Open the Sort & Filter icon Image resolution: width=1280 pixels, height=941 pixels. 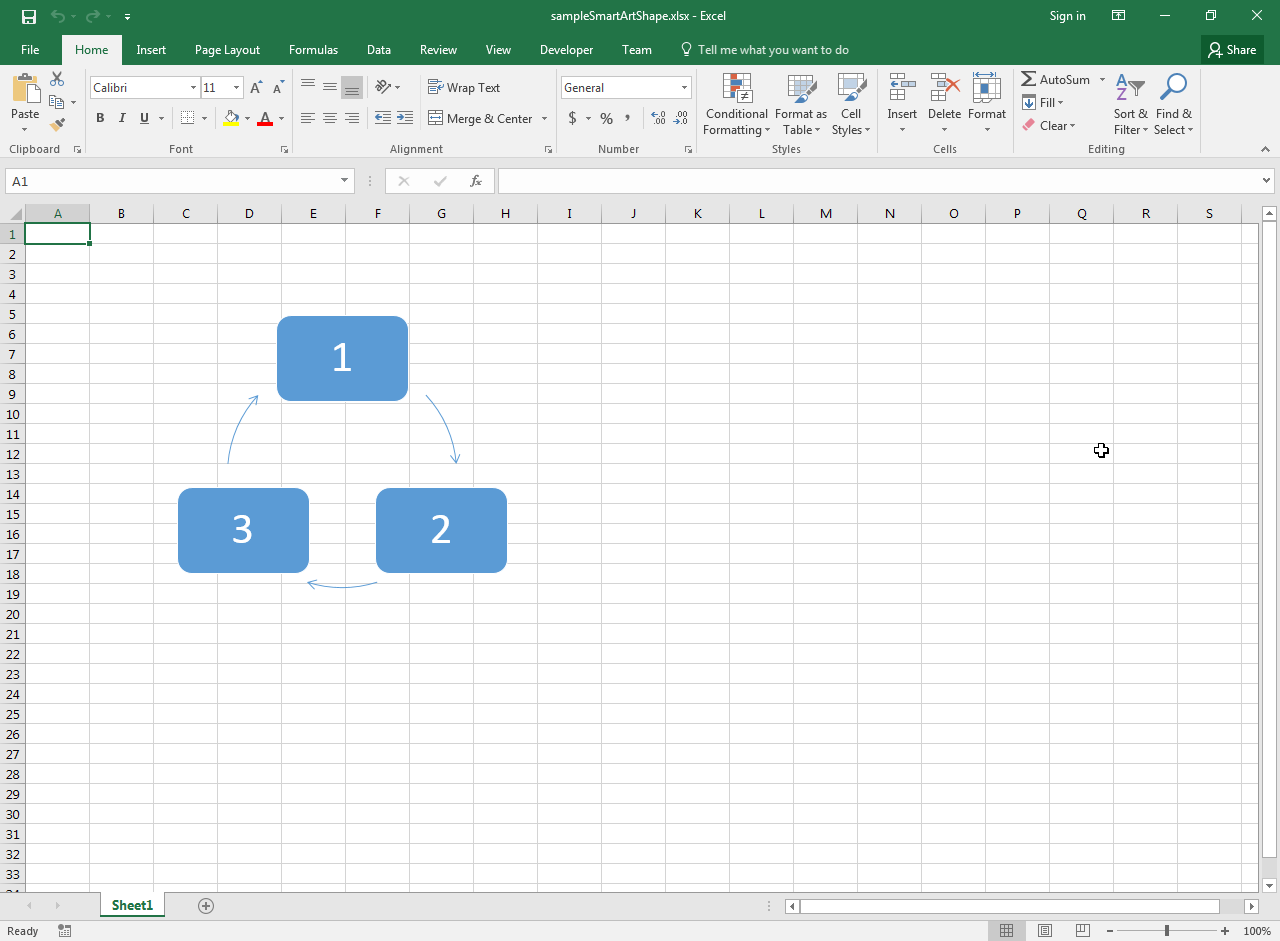[1130, 104]
